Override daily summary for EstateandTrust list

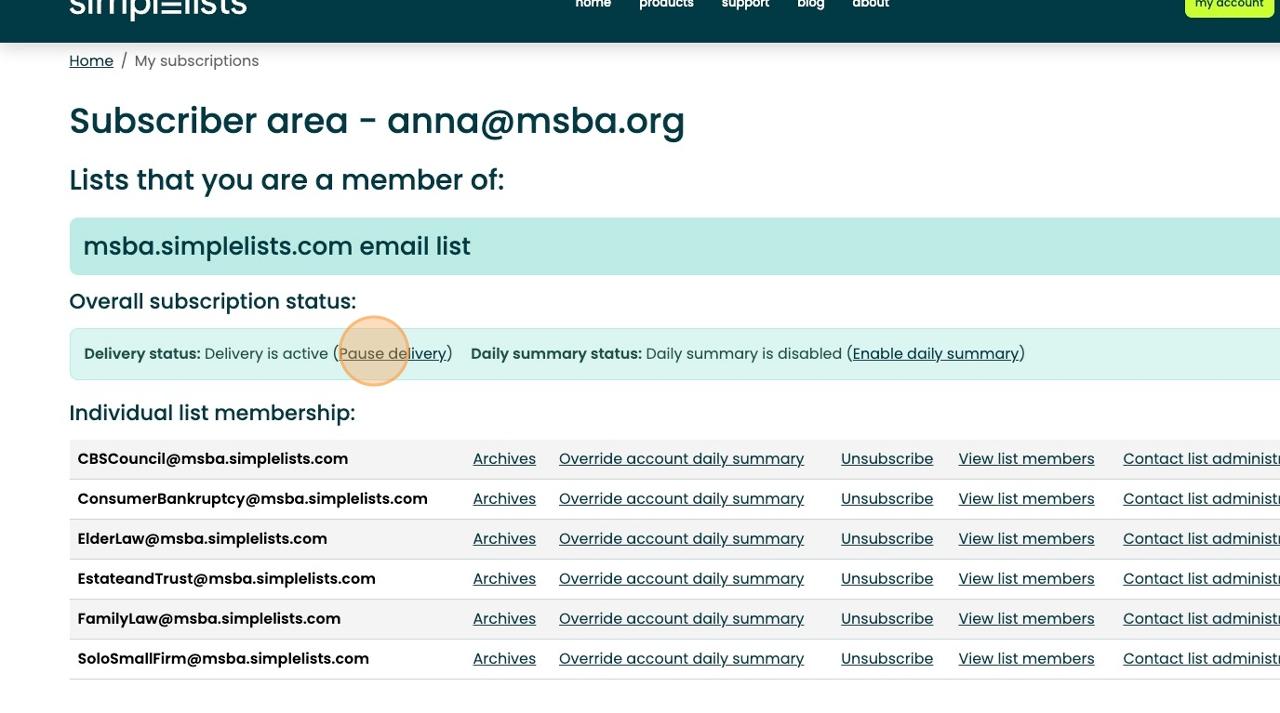[x=681, y=579]
